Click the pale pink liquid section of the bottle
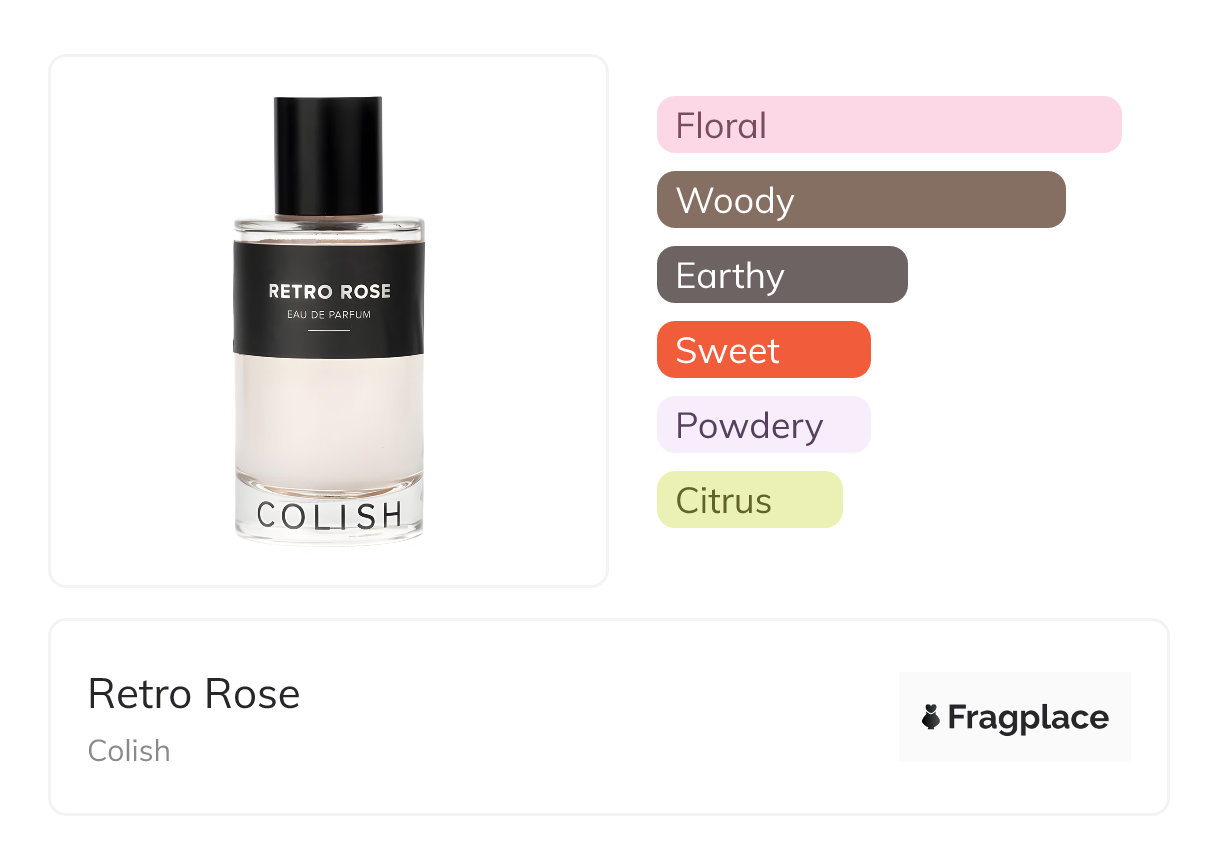The height and width of the screenshot is (864, 1218). click(329, 420)
